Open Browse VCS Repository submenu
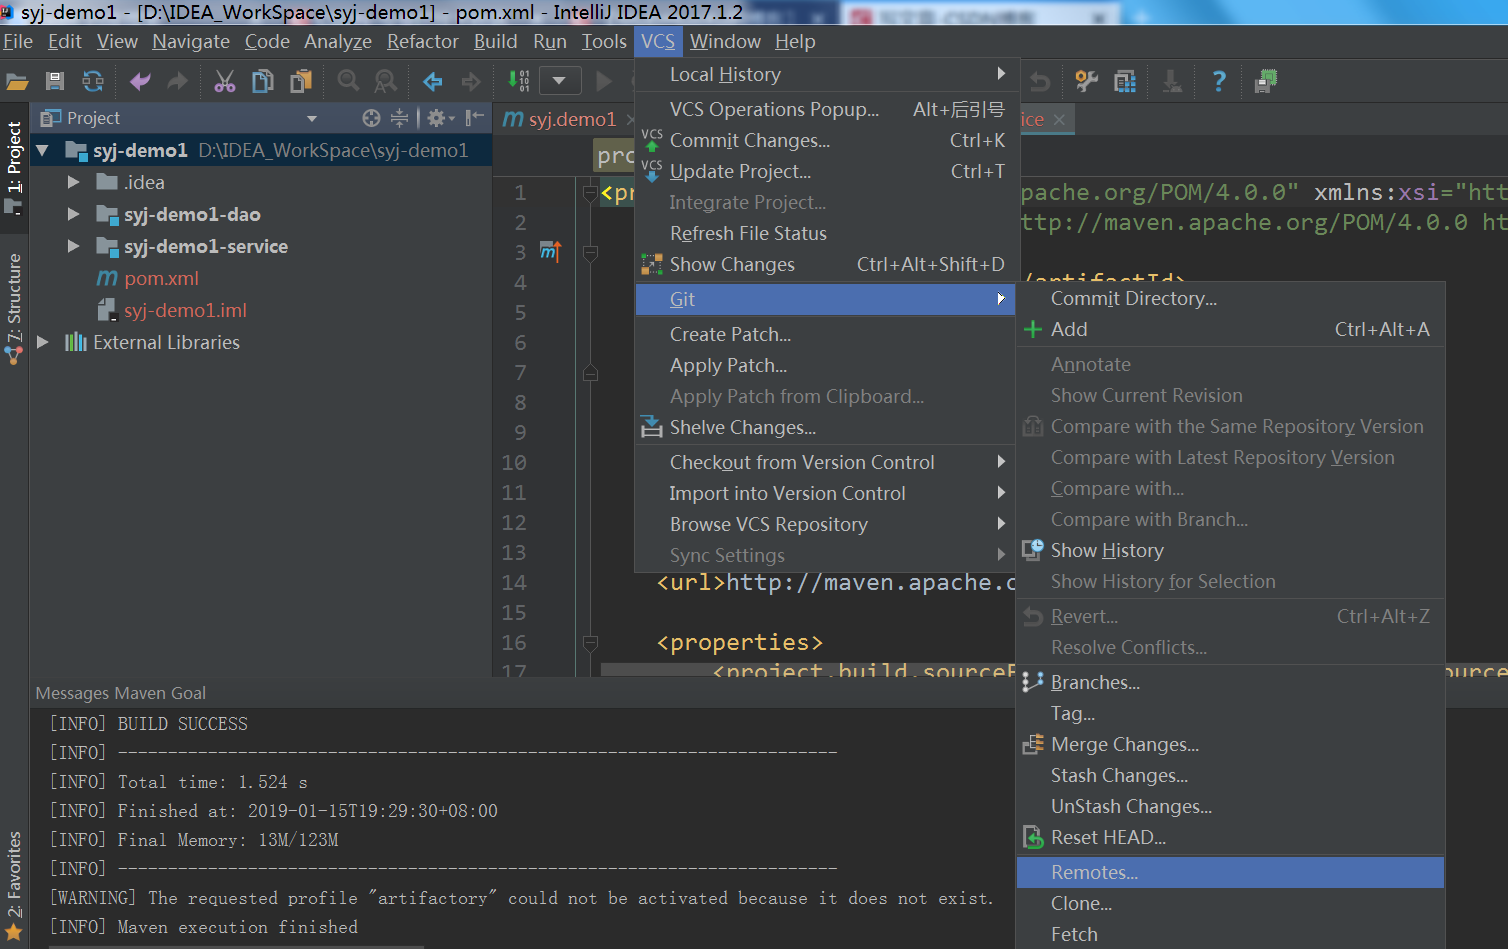 (826, 524)
